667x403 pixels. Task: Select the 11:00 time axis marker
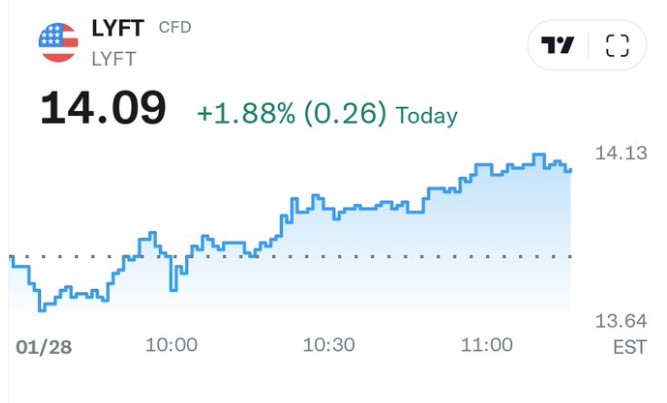click(x=486, y=346)
